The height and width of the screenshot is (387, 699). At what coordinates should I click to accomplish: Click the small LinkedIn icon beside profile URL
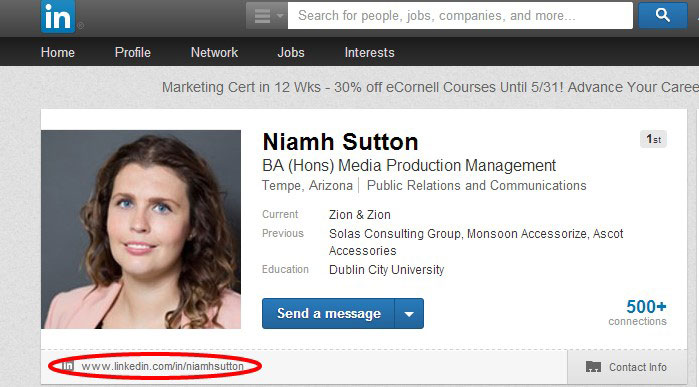point(68,366)
